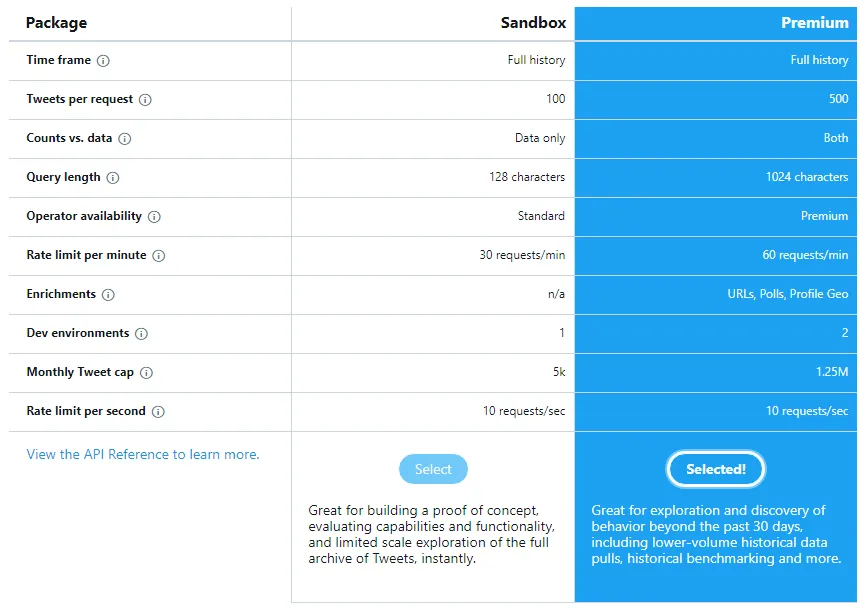
Task: Open Rate limit per second info icon
Action: [158, 412]
